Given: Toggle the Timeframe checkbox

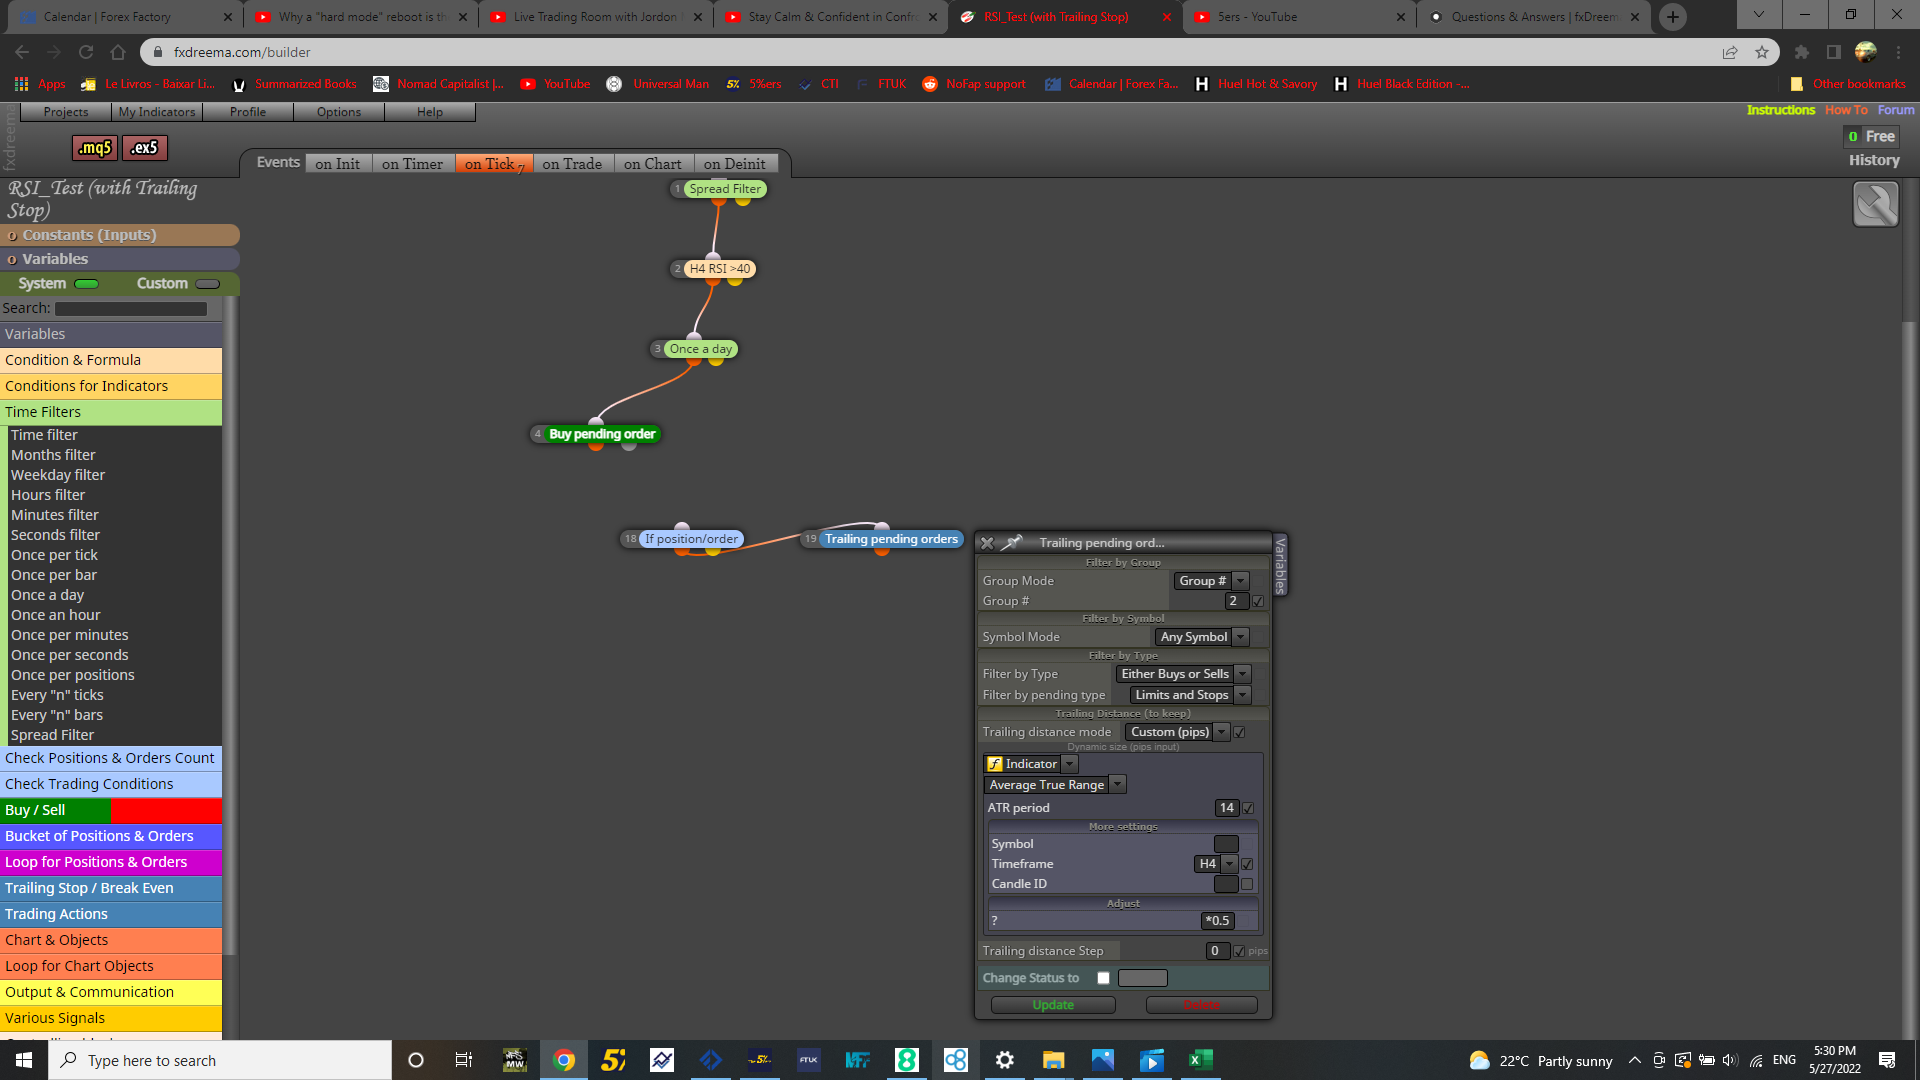Looking at the screenshot, I should pos(1247,864).
